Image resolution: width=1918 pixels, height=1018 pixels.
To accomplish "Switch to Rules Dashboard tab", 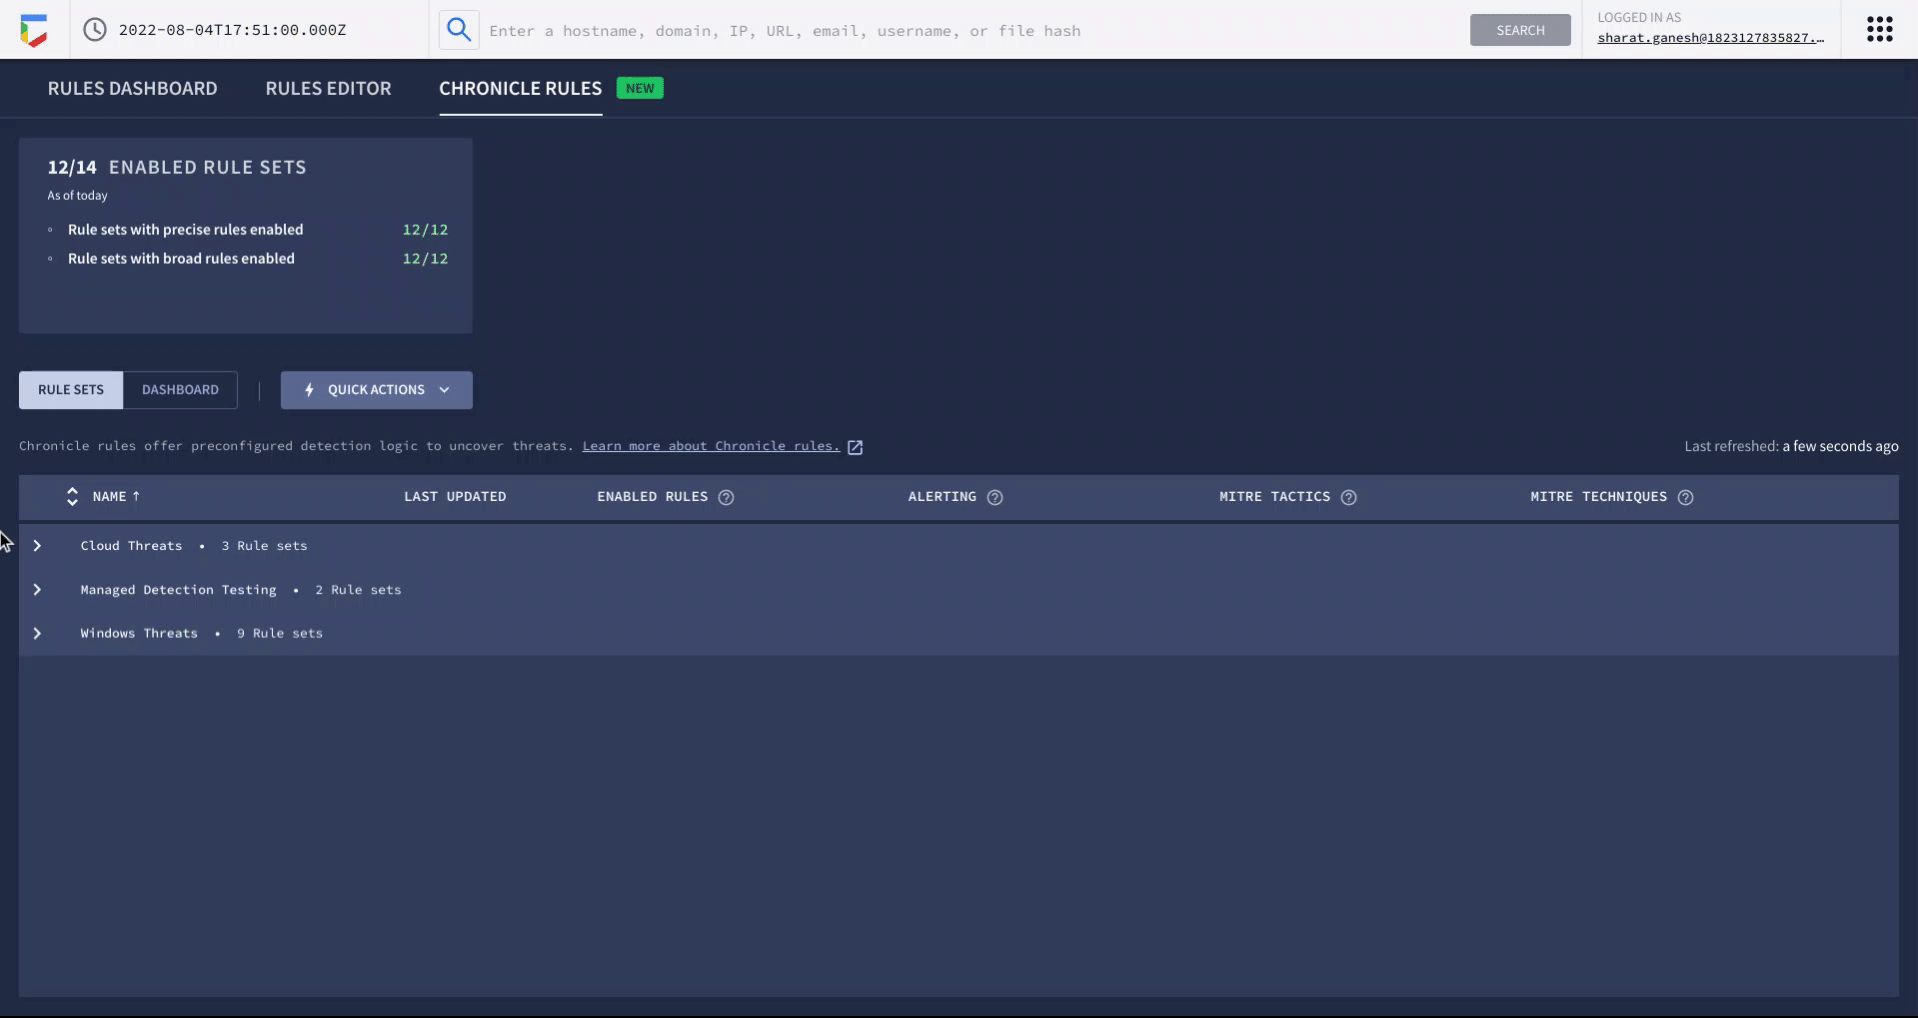I will click(x=132, y=88).
